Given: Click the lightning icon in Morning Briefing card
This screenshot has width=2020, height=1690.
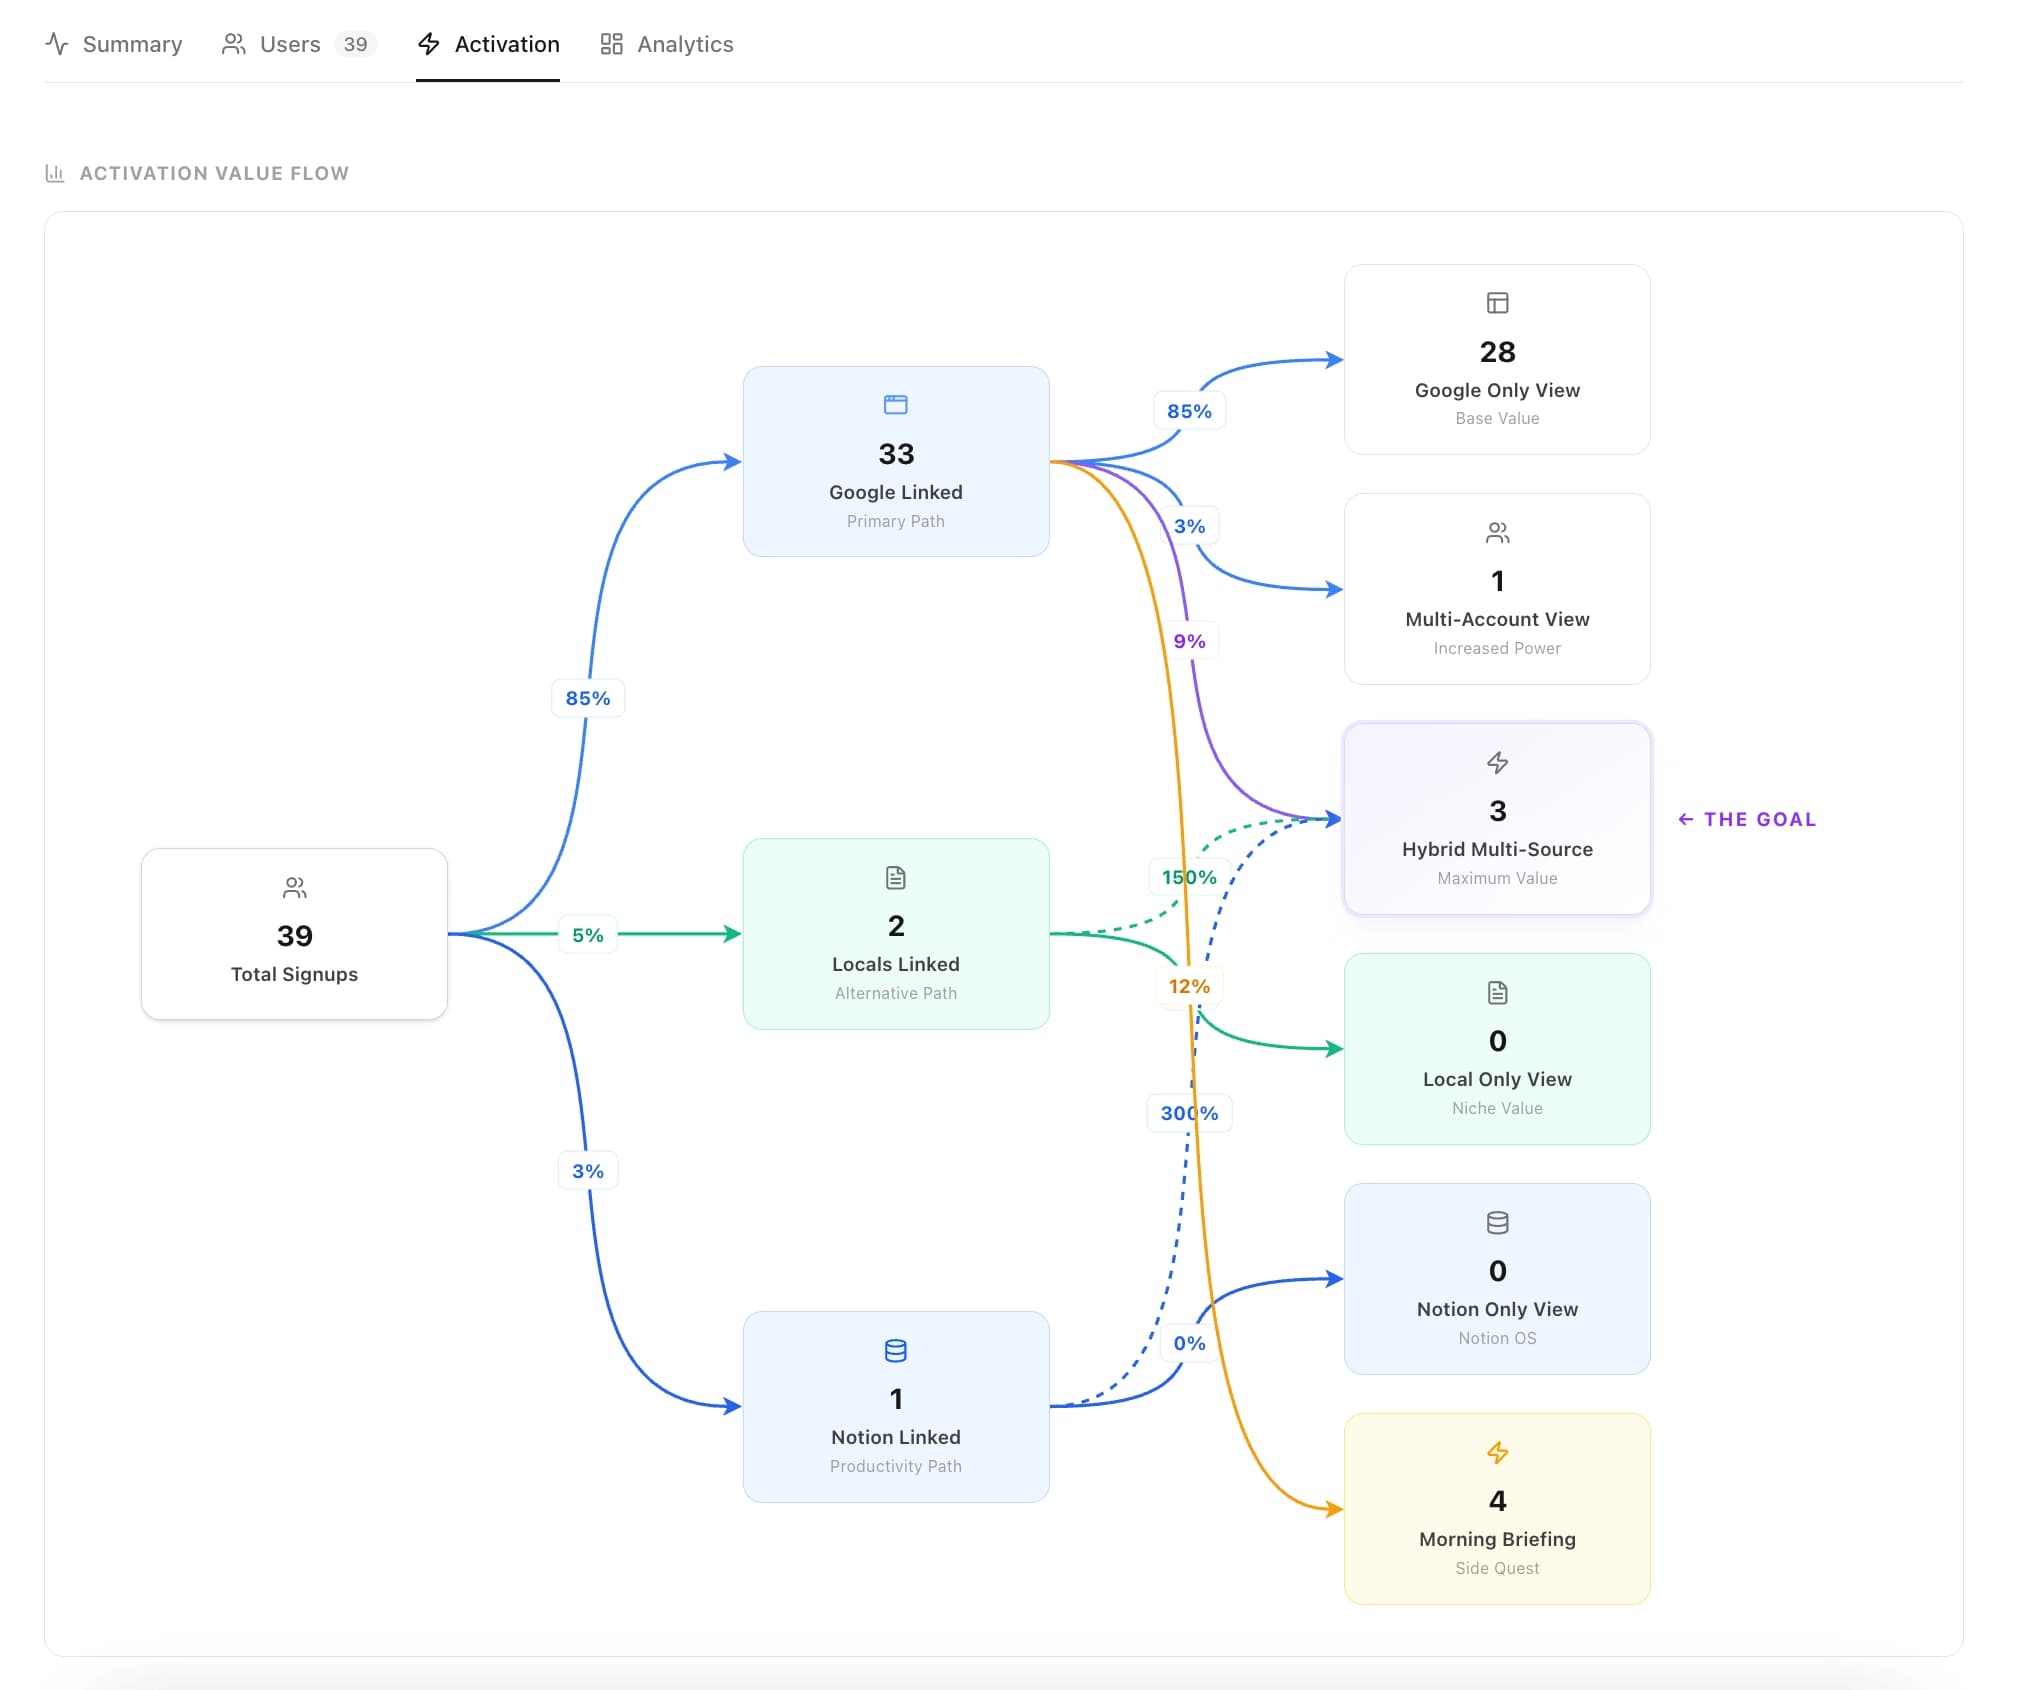Looking at the screenshot, I should point(1496,1452).
